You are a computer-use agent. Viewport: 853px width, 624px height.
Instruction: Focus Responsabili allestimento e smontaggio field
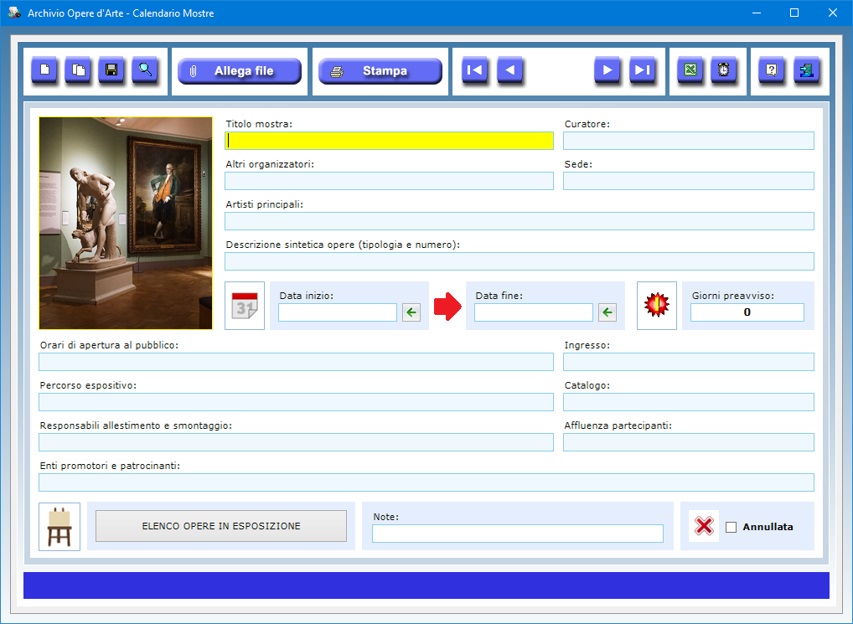[296, 442]
